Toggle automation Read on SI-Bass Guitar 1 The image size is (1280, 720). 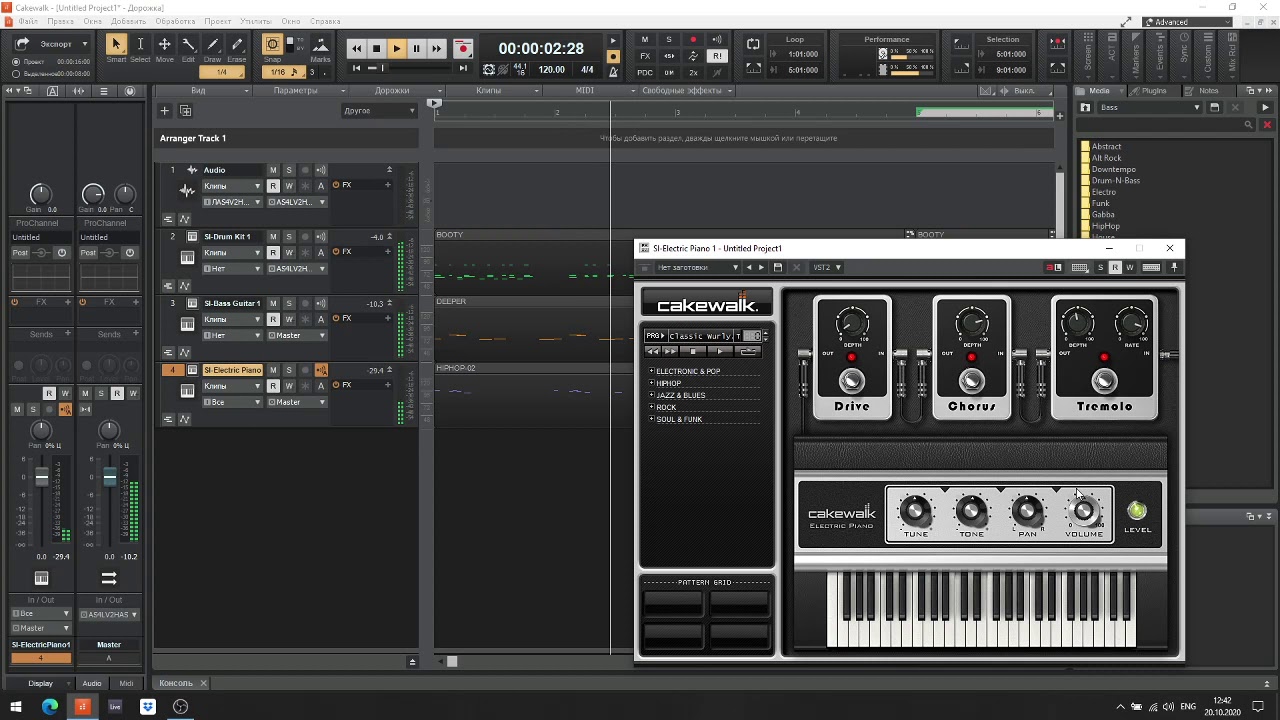[273, 319]
